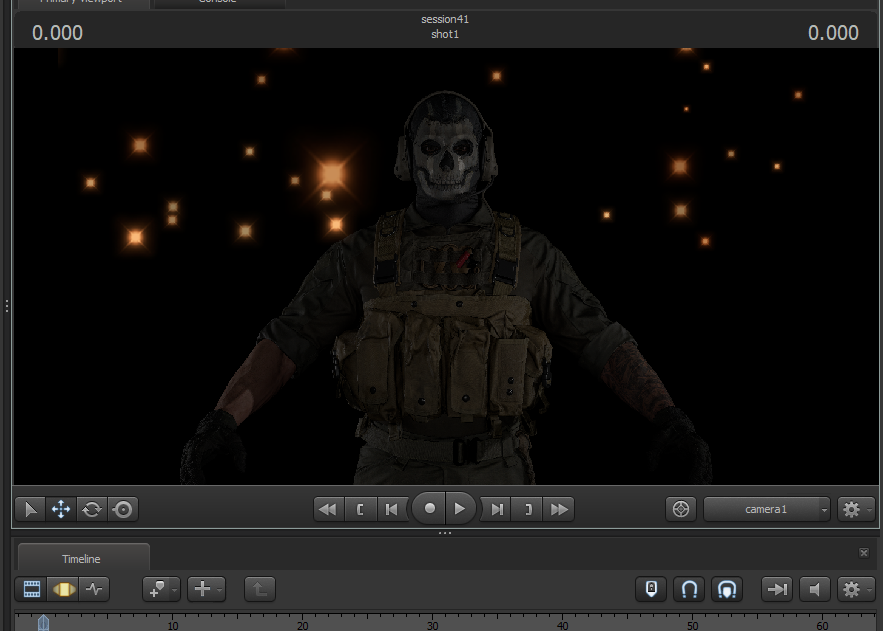883x631 pixels.
Task: Switch to the Timeline tab
Action: pos(82,559)
